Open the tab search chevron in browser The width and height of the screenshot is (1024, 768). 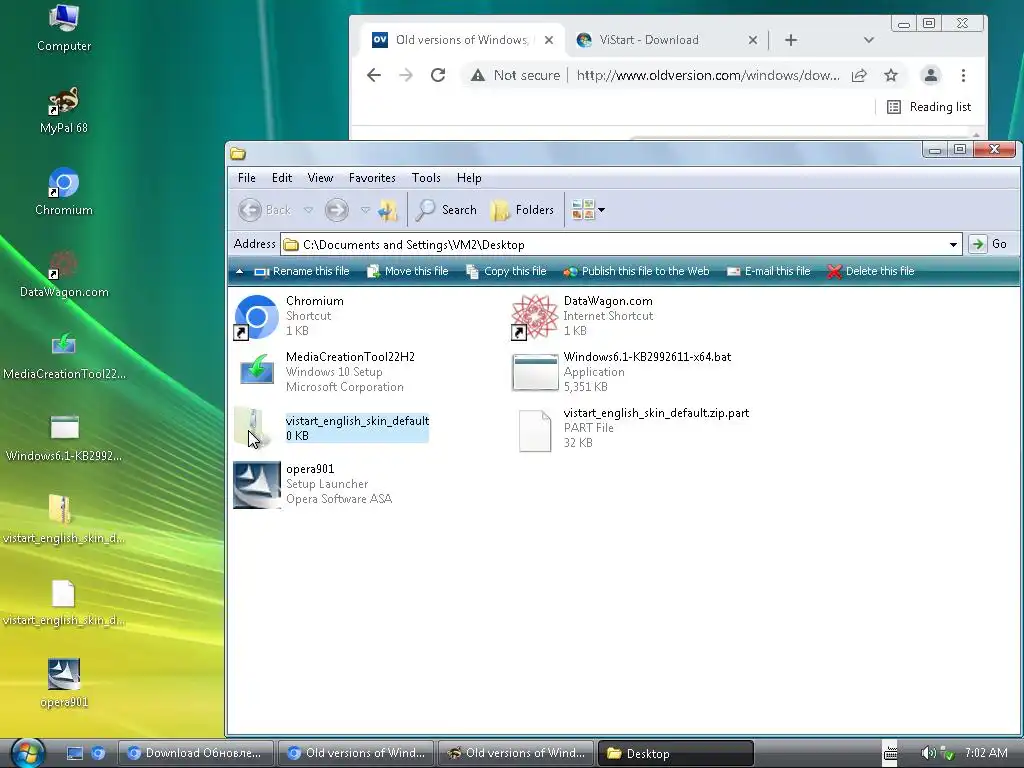869,40
